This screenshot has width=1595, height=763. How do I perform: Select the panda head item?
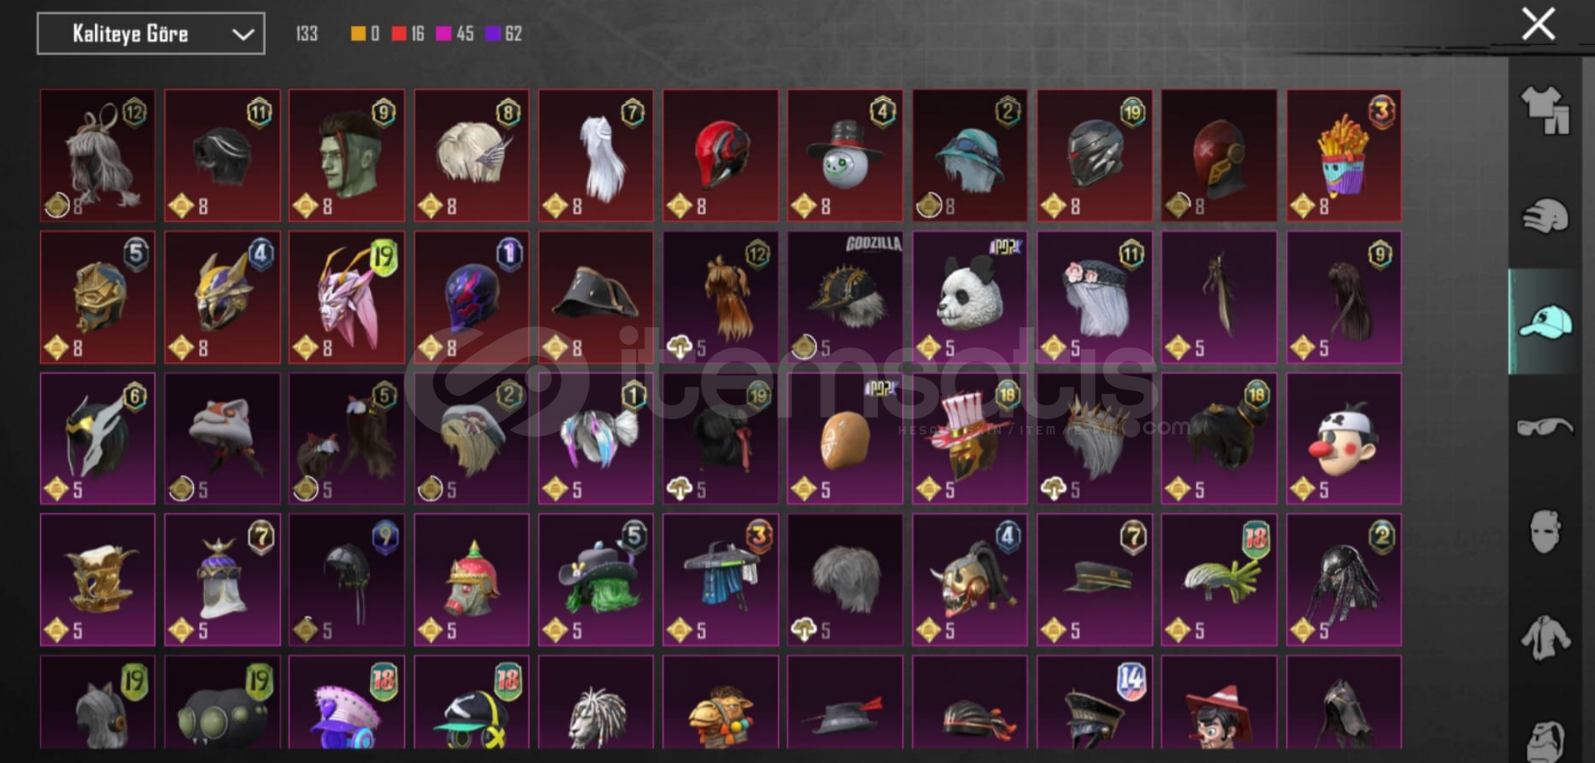[969, 298]
